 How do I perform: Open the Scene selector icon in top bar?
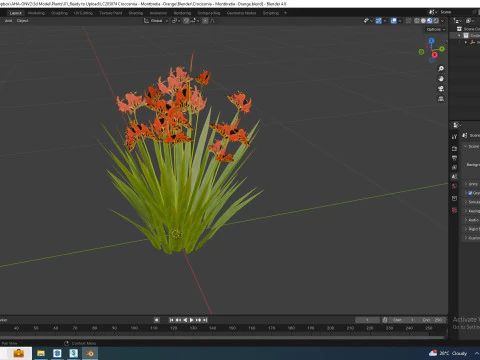click(433, 12)
